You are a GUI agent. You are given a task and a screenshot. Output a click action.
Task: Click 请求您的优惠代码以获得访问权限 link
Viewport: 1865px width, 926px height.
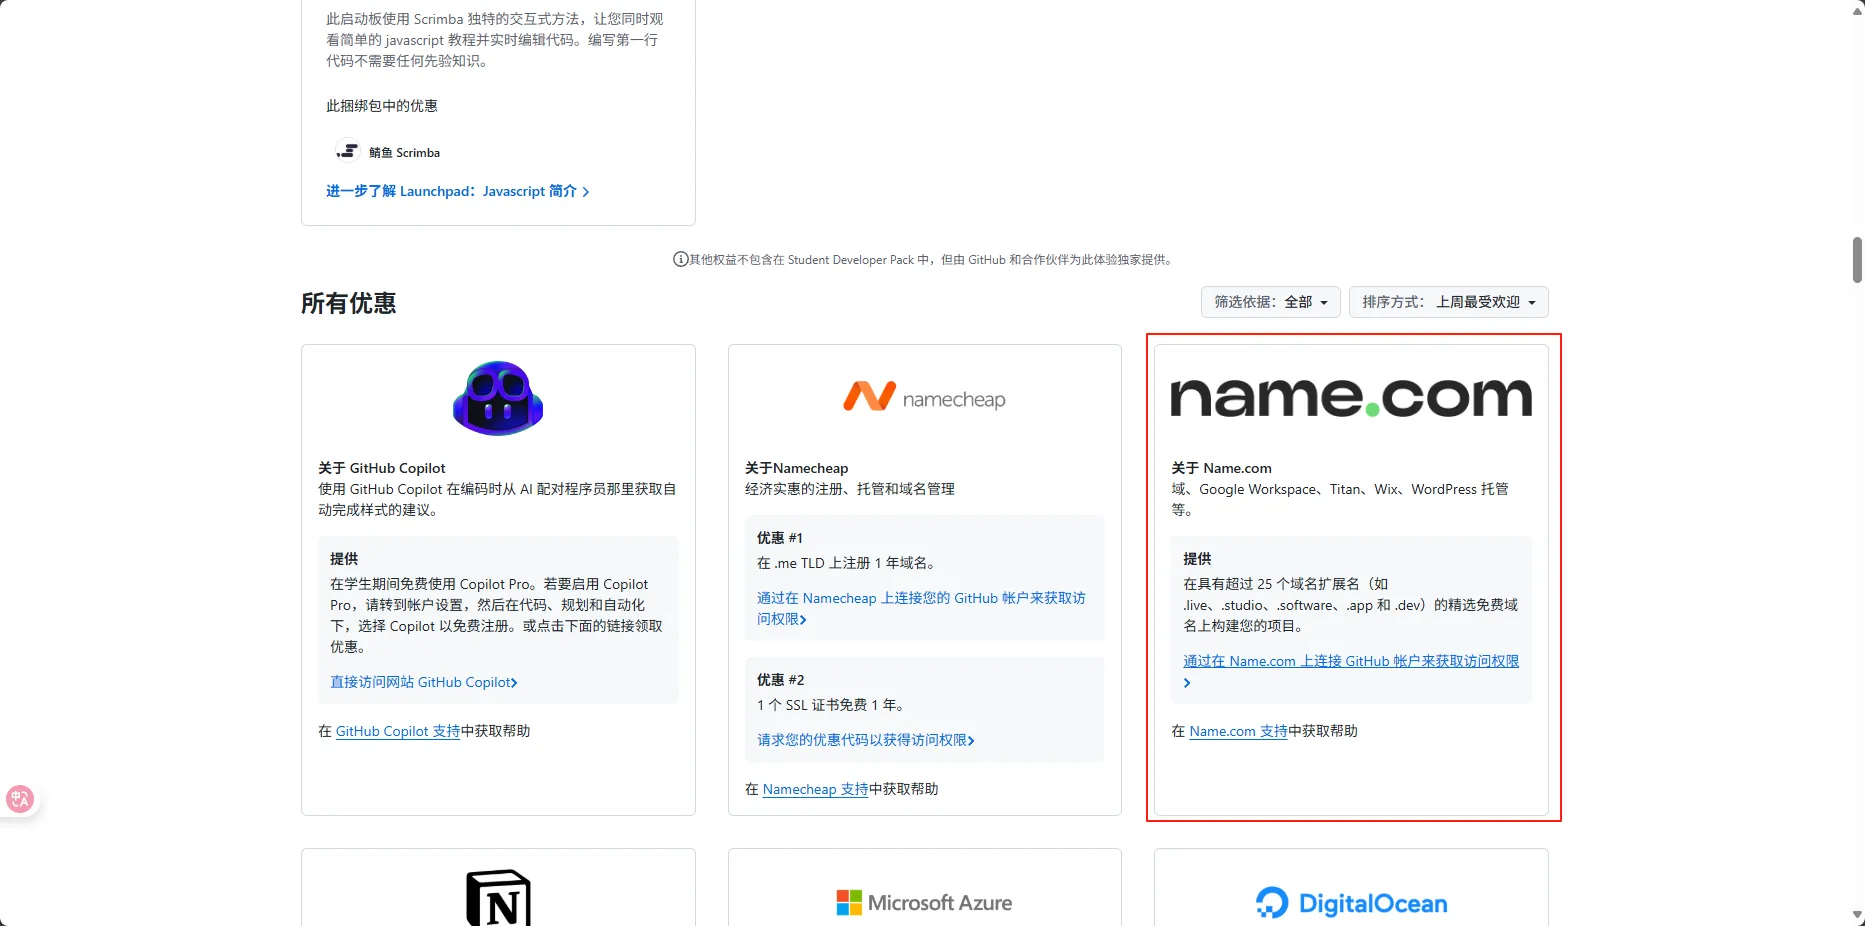click(865, 740)
